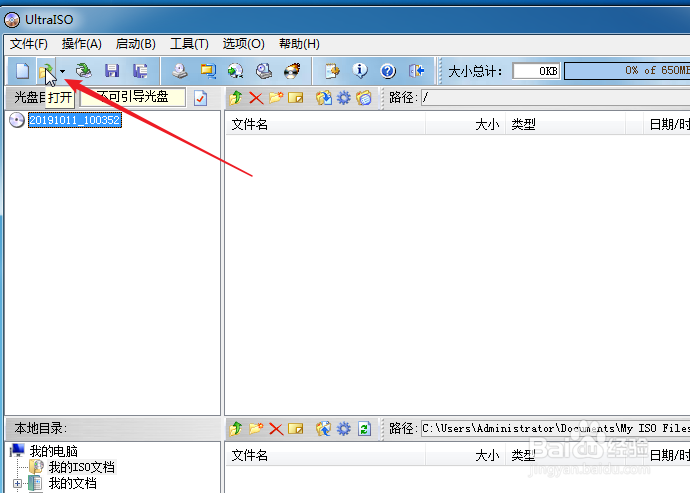Image resolution: width=690 pixels, height=493 pixels.
Task: Click the Exit toolbar icon
Action: click(416, 71)
